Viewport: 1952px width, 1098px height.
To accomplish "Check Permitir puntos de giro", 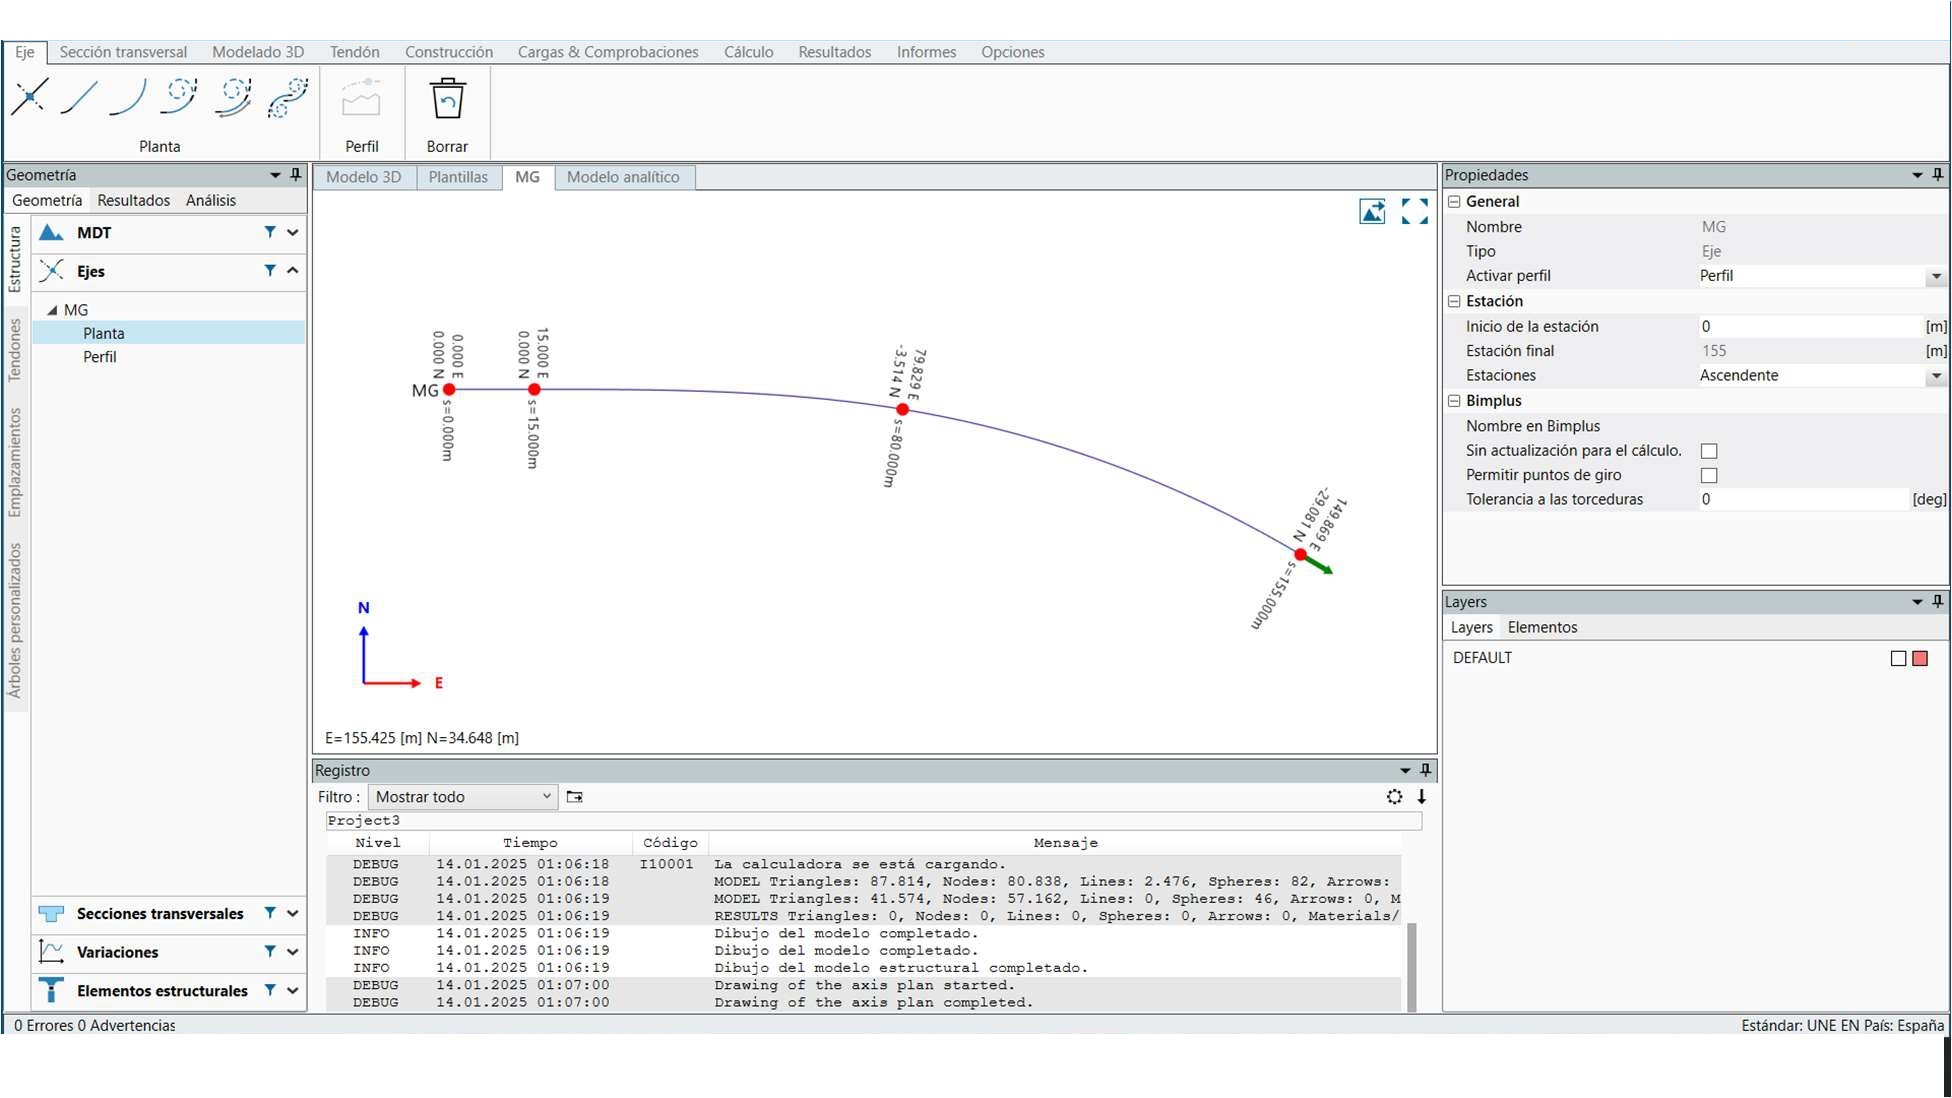I will [x=1709, y=476].
